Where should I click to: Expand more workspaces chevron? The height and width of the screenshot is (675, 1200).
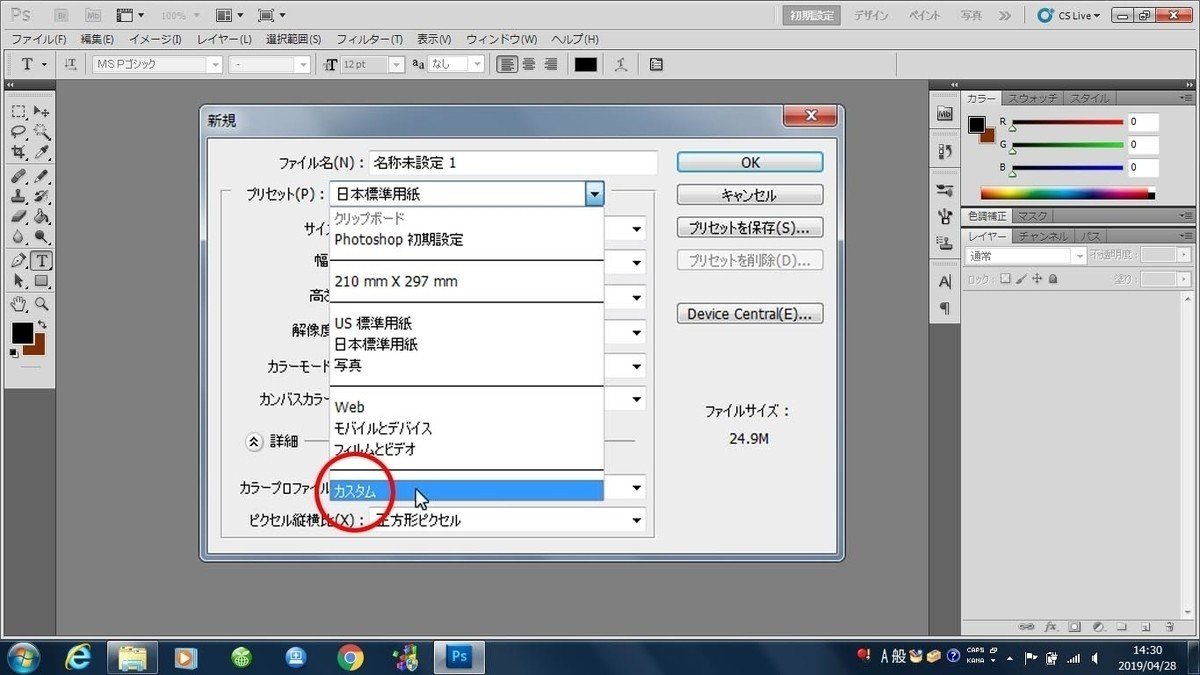click(x=1005, y=15)
